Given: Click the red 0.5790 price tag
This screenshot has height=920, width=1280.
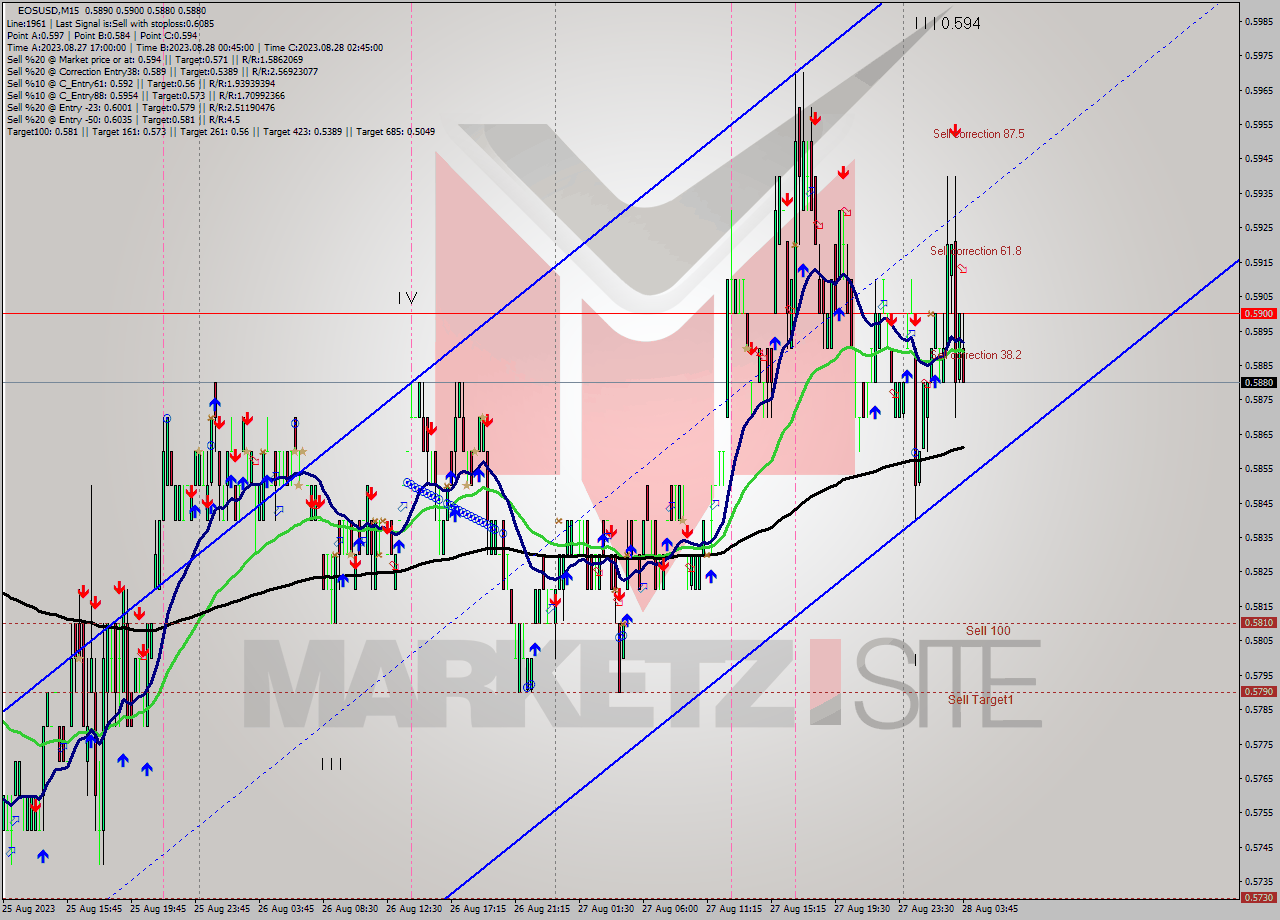Looking at the screenshot, I should coord(1258,691).
